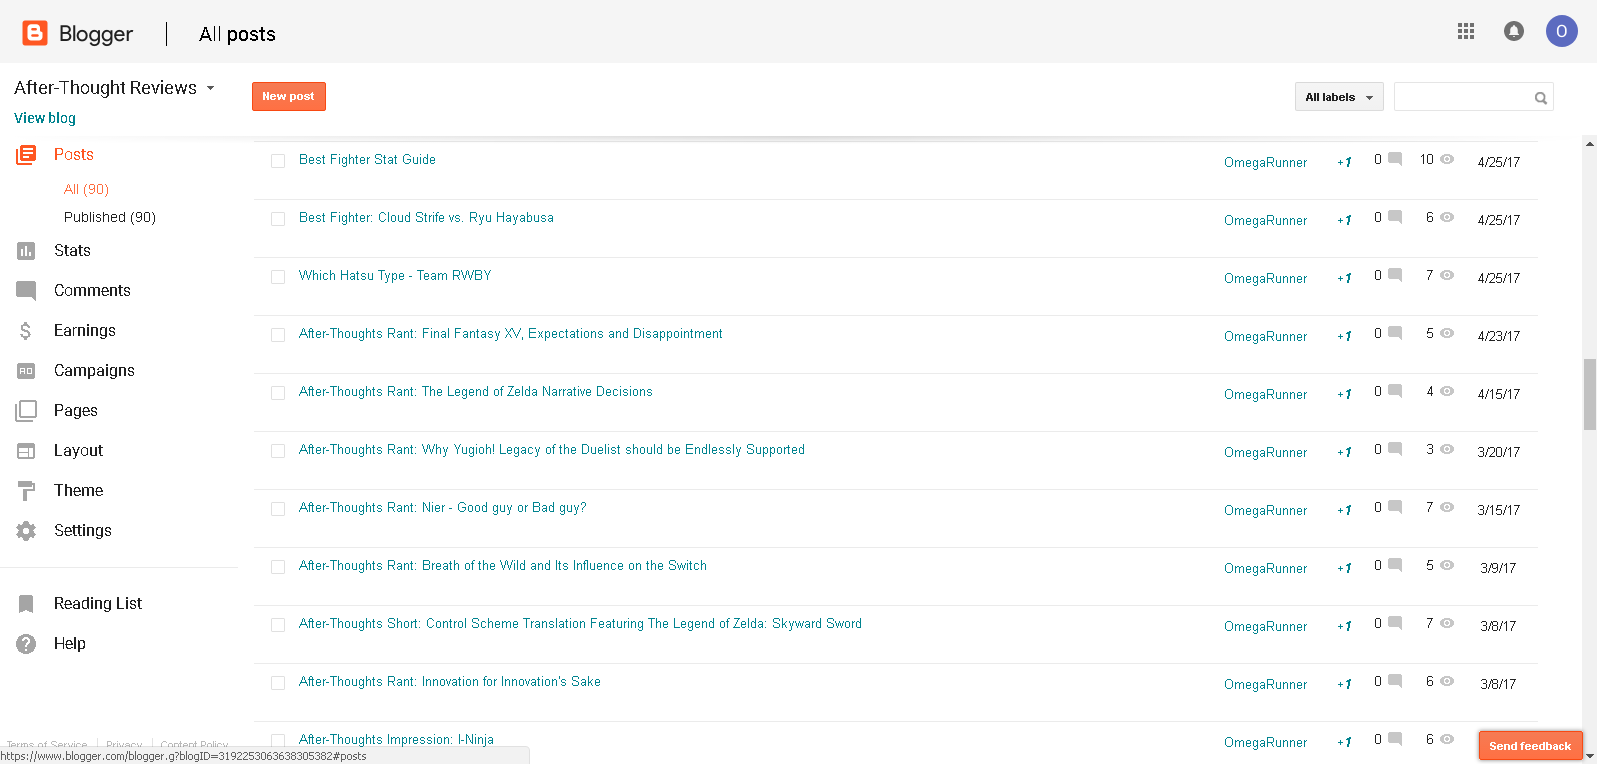Open the Earnings section
This screenshot has height=764, width=1597.
tap(85, 331)
